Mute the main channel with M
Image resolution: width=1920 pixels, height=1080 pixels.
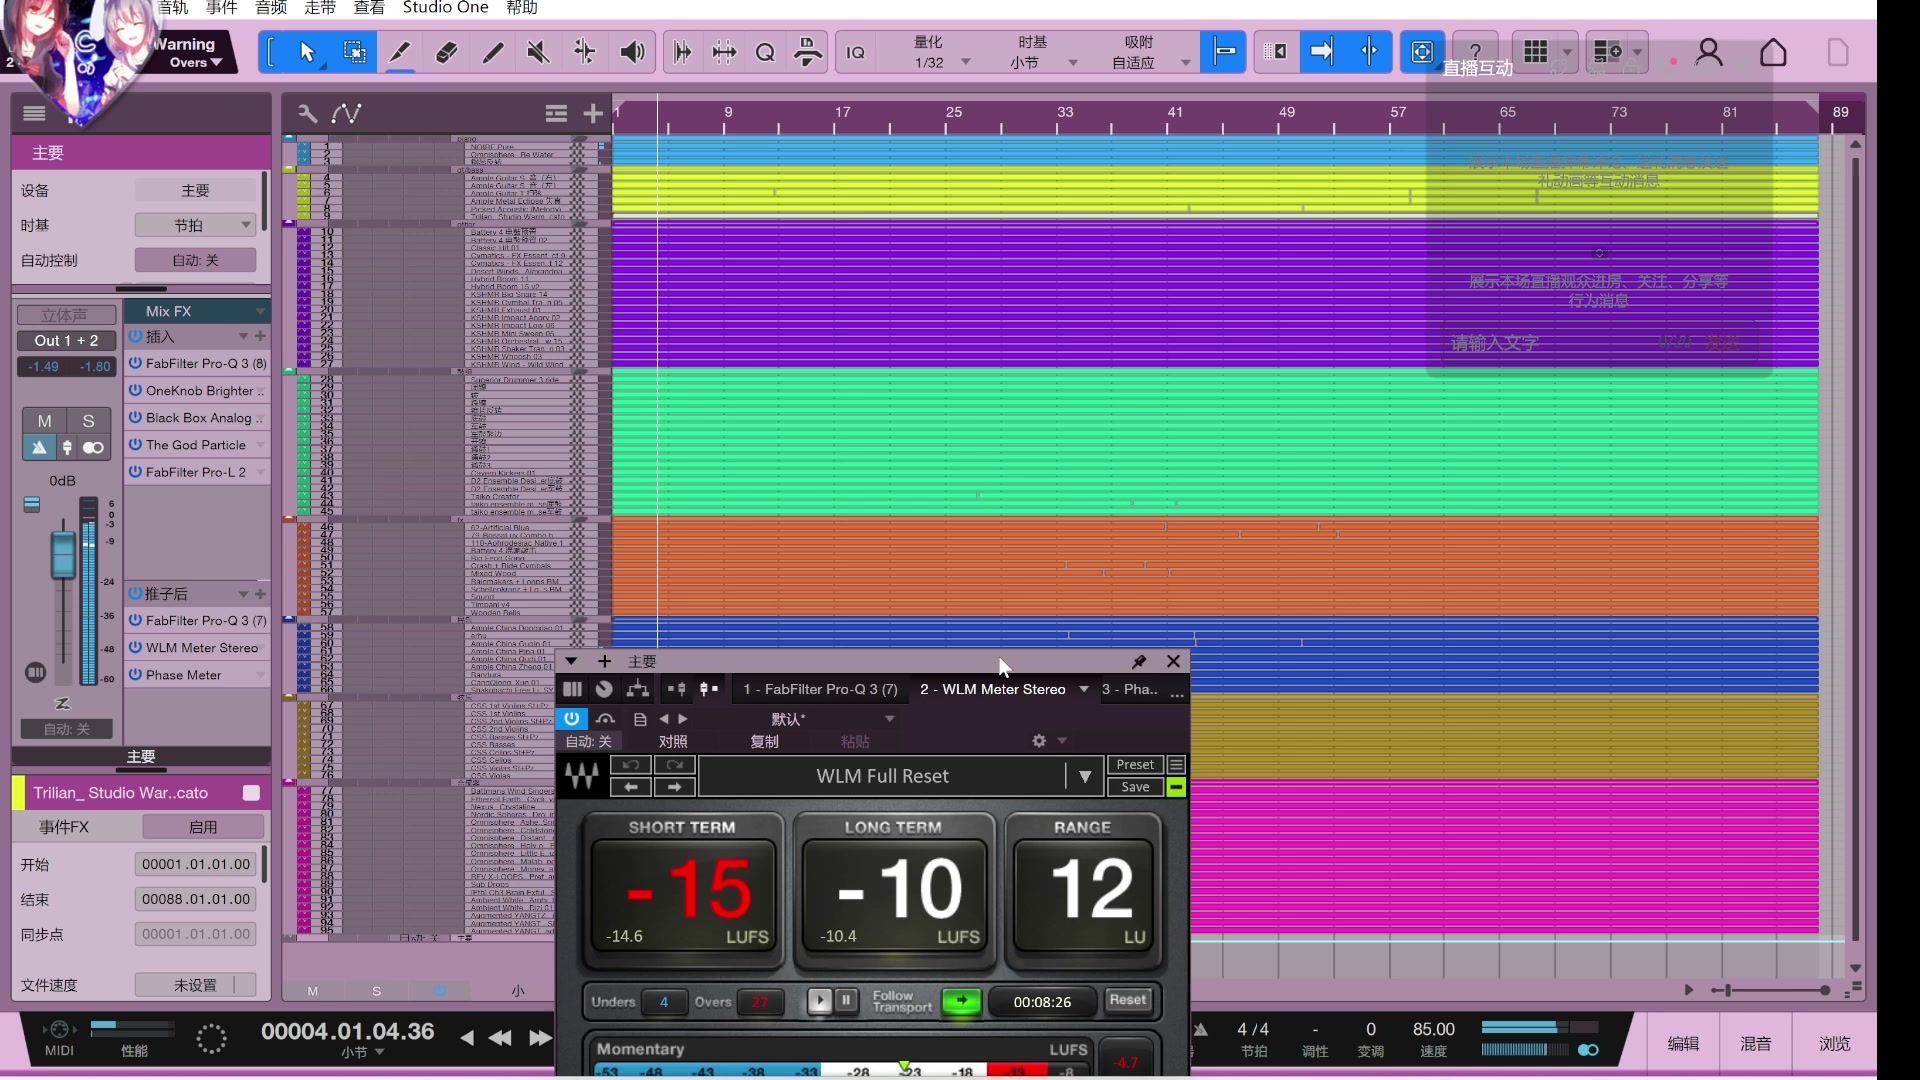(44, 421)
